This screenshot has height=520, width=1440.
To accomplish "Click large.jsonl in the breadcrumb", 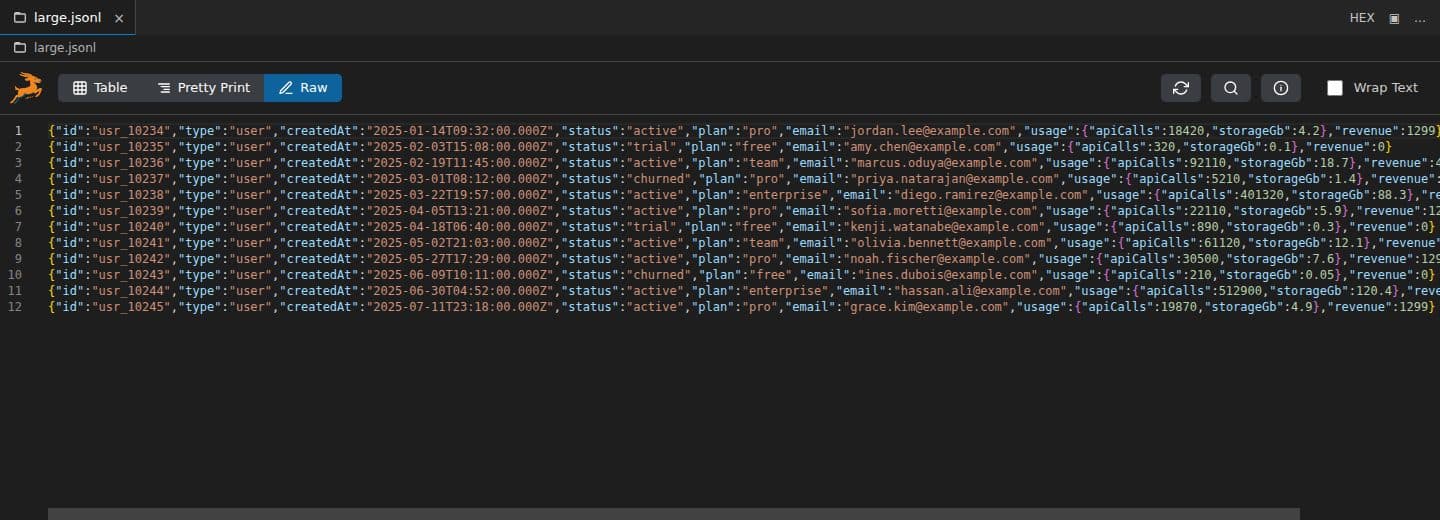I will point(65,47).
